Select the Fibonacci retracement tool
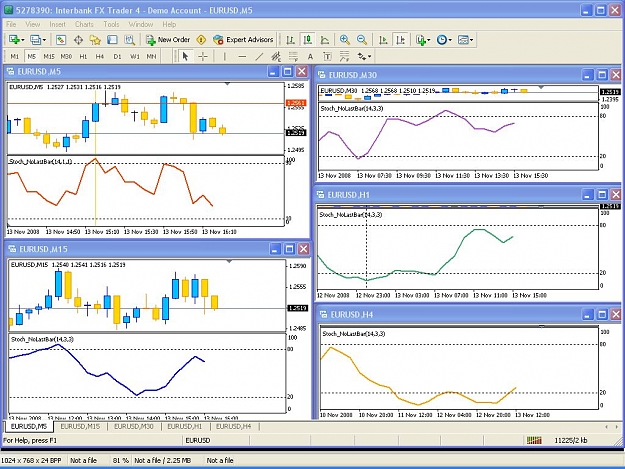Viewport: 625px width, 469px height. [x=293, y=56]
